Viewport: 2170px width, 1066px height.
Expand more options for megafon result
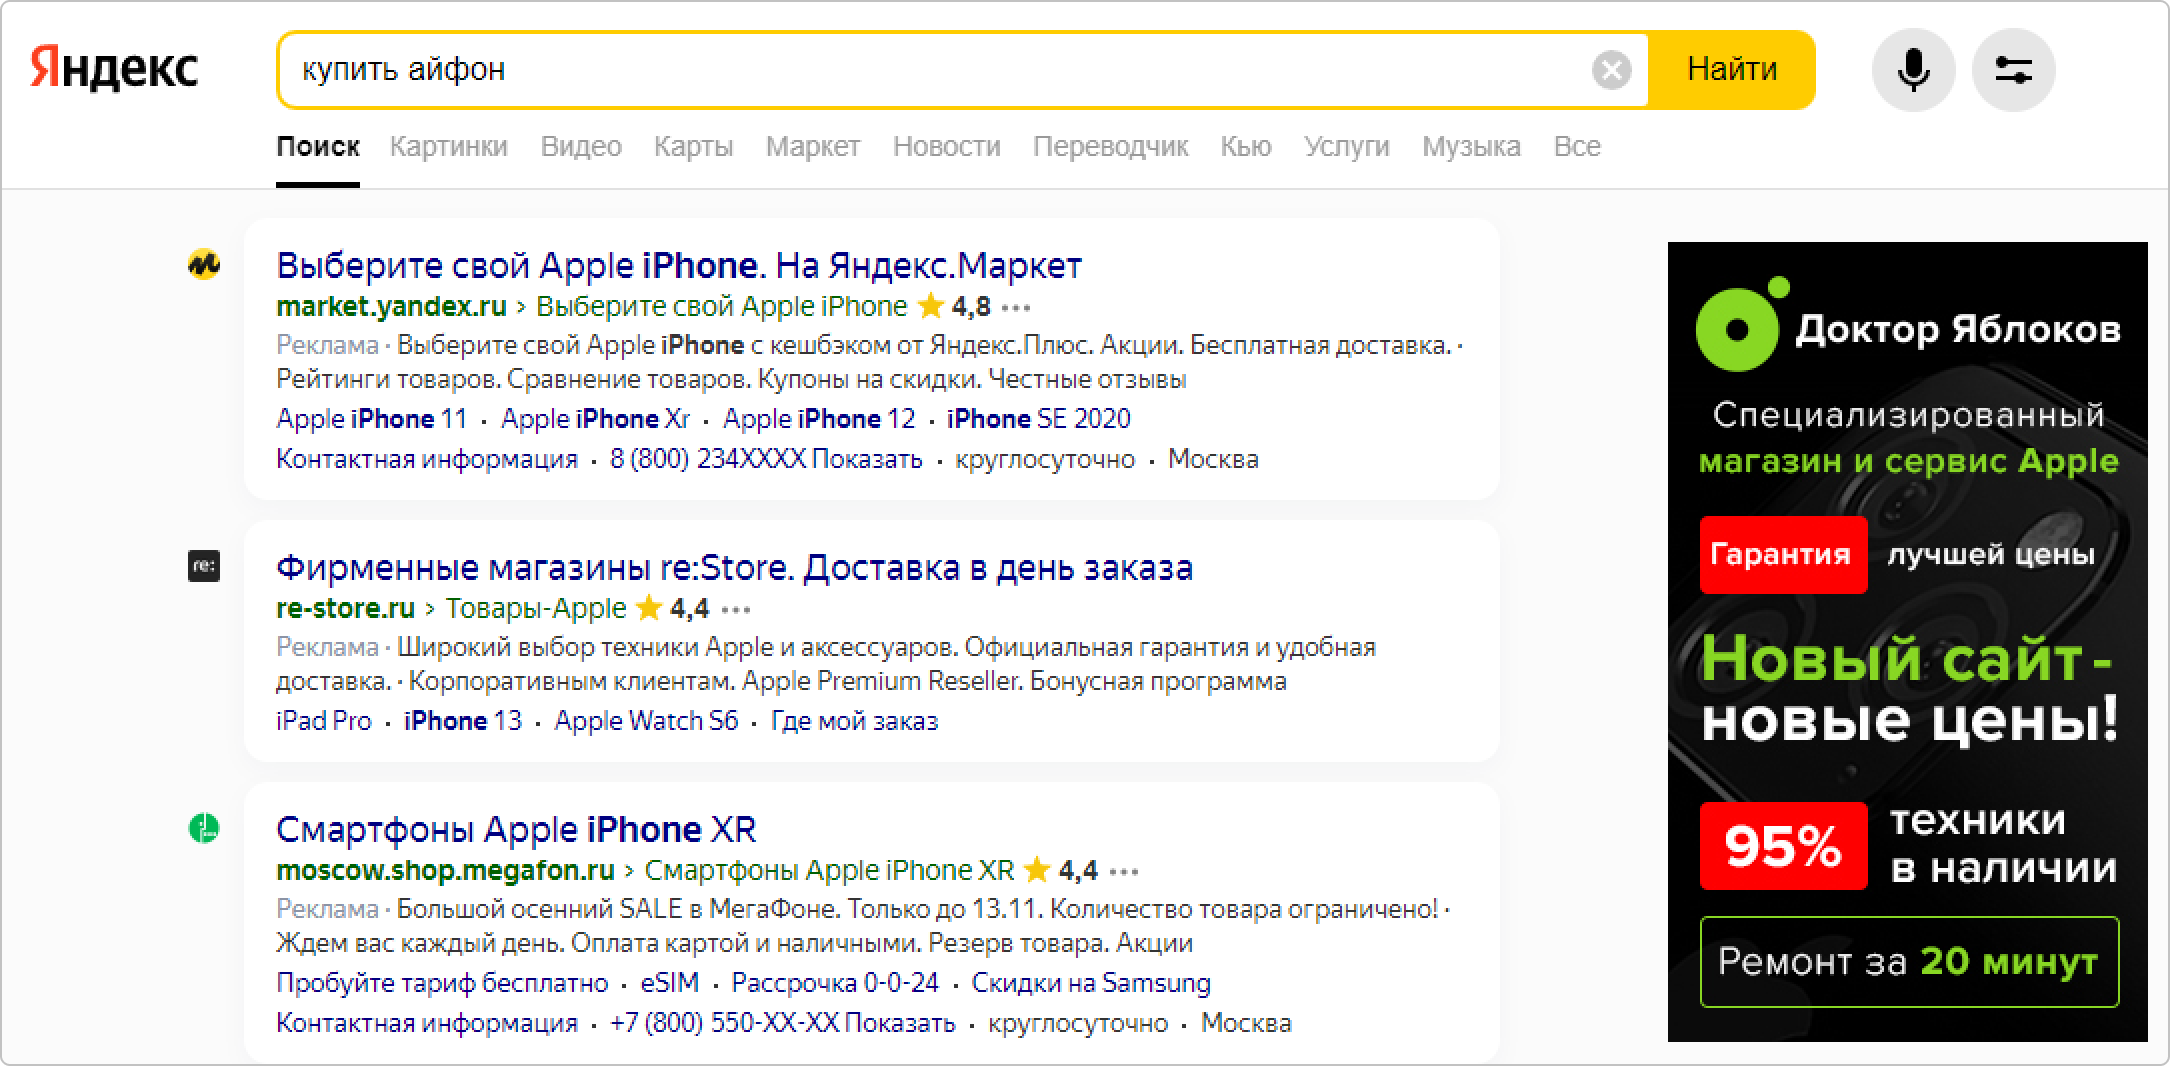pyautogui.click(x=1124, y=872)
